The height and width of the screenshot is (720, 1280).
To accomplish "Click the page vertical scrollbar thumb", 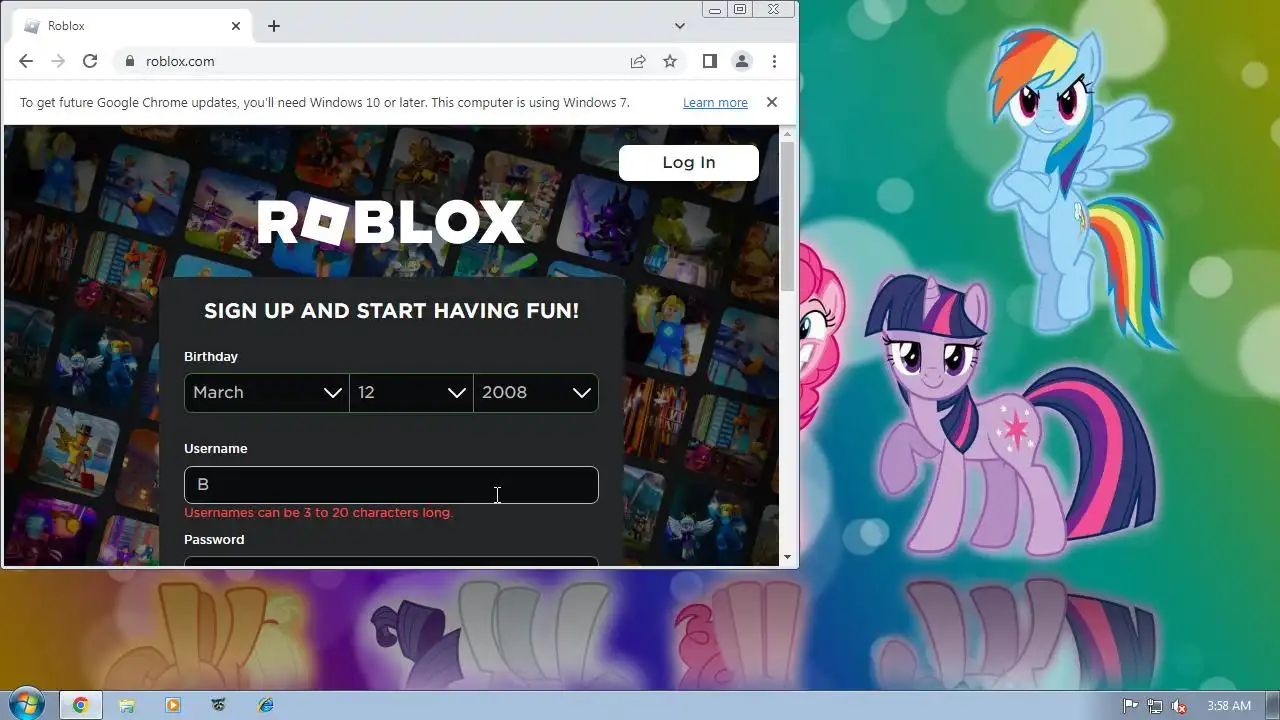I will 788,217.
